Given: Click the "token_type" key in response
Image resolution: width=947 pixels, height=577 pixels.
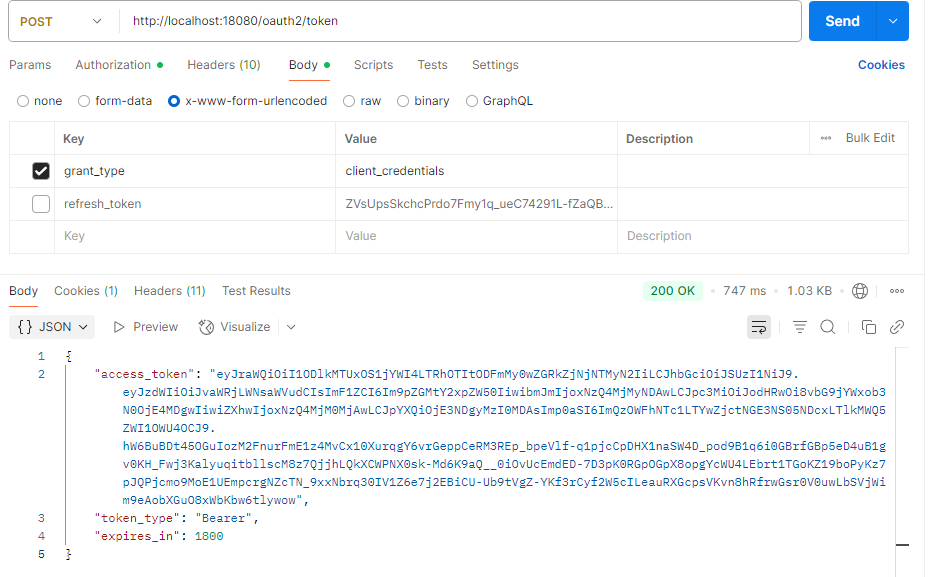Looking at the screenshot, I should coord(137,518).
